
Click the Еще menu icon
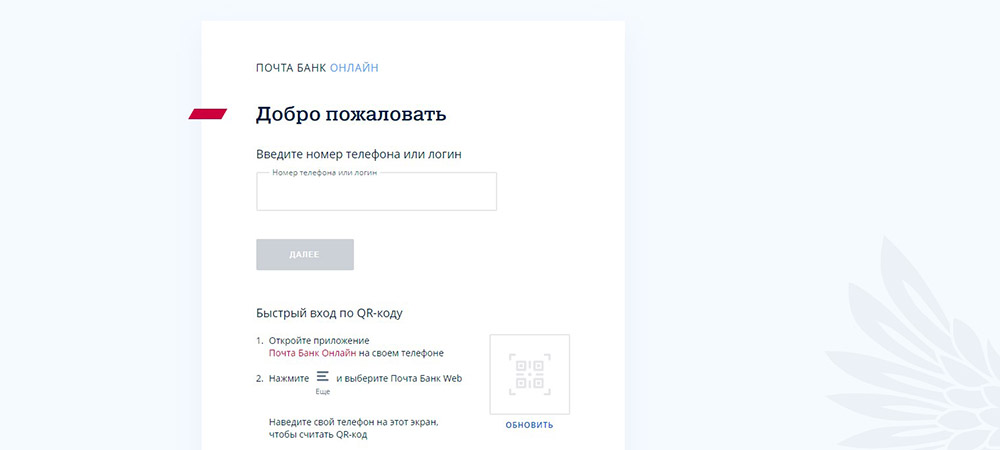point(323,377)
